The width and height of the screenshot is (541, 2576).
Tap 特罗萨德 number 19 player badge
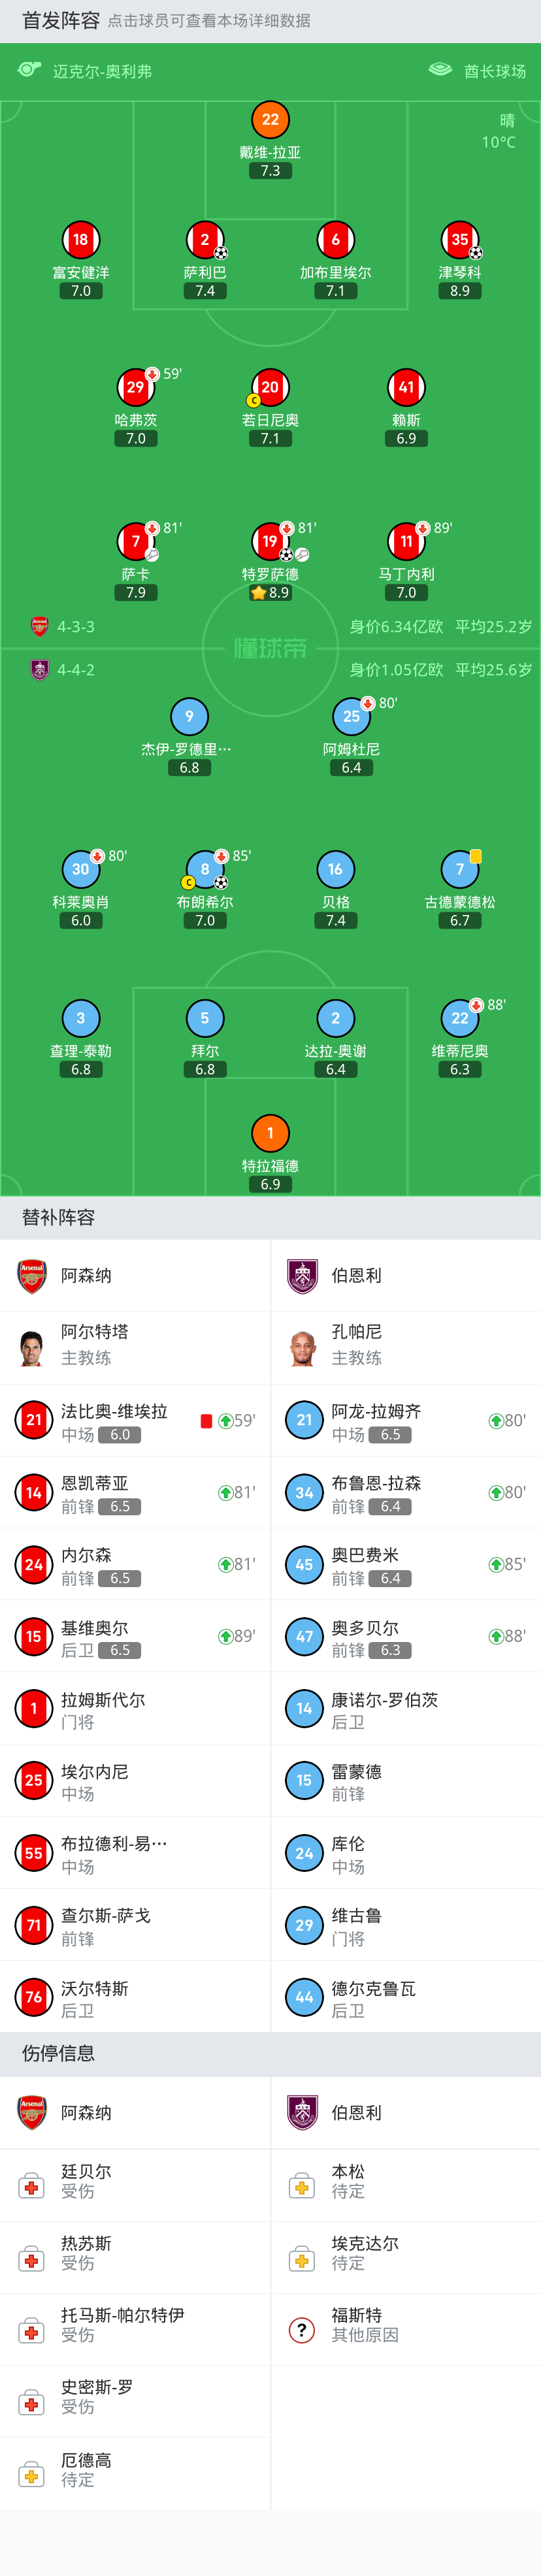pos(270,542)
